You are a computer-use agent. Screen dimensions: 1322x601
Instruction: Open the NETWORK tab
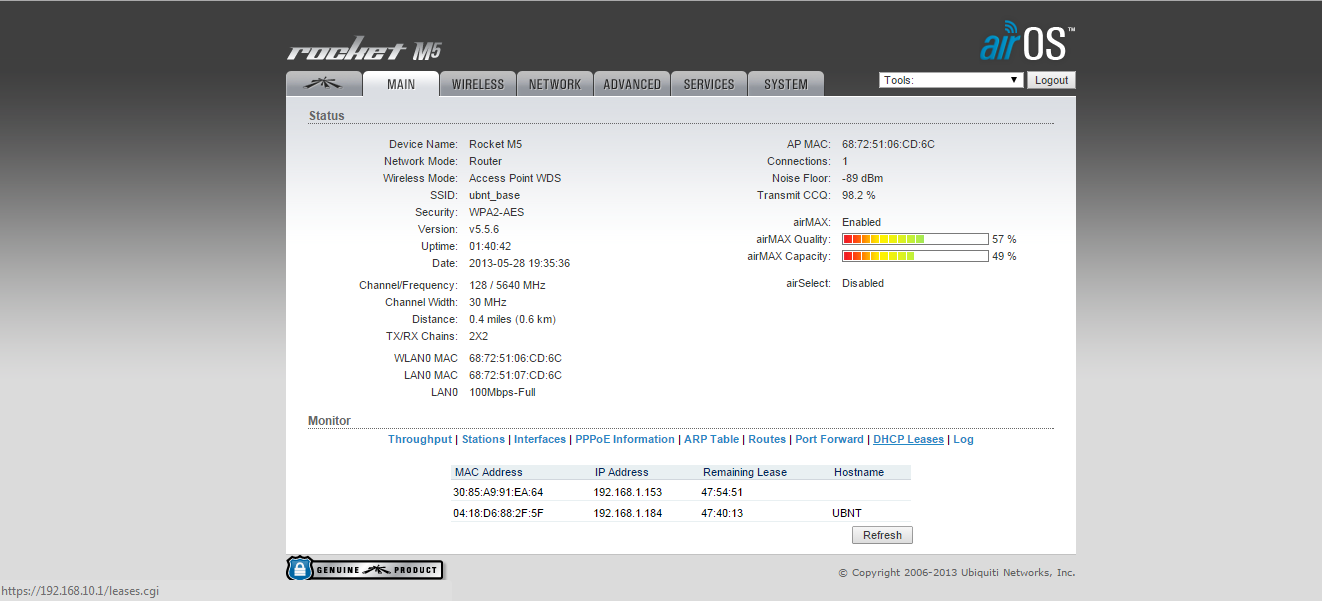click(555, 84)
